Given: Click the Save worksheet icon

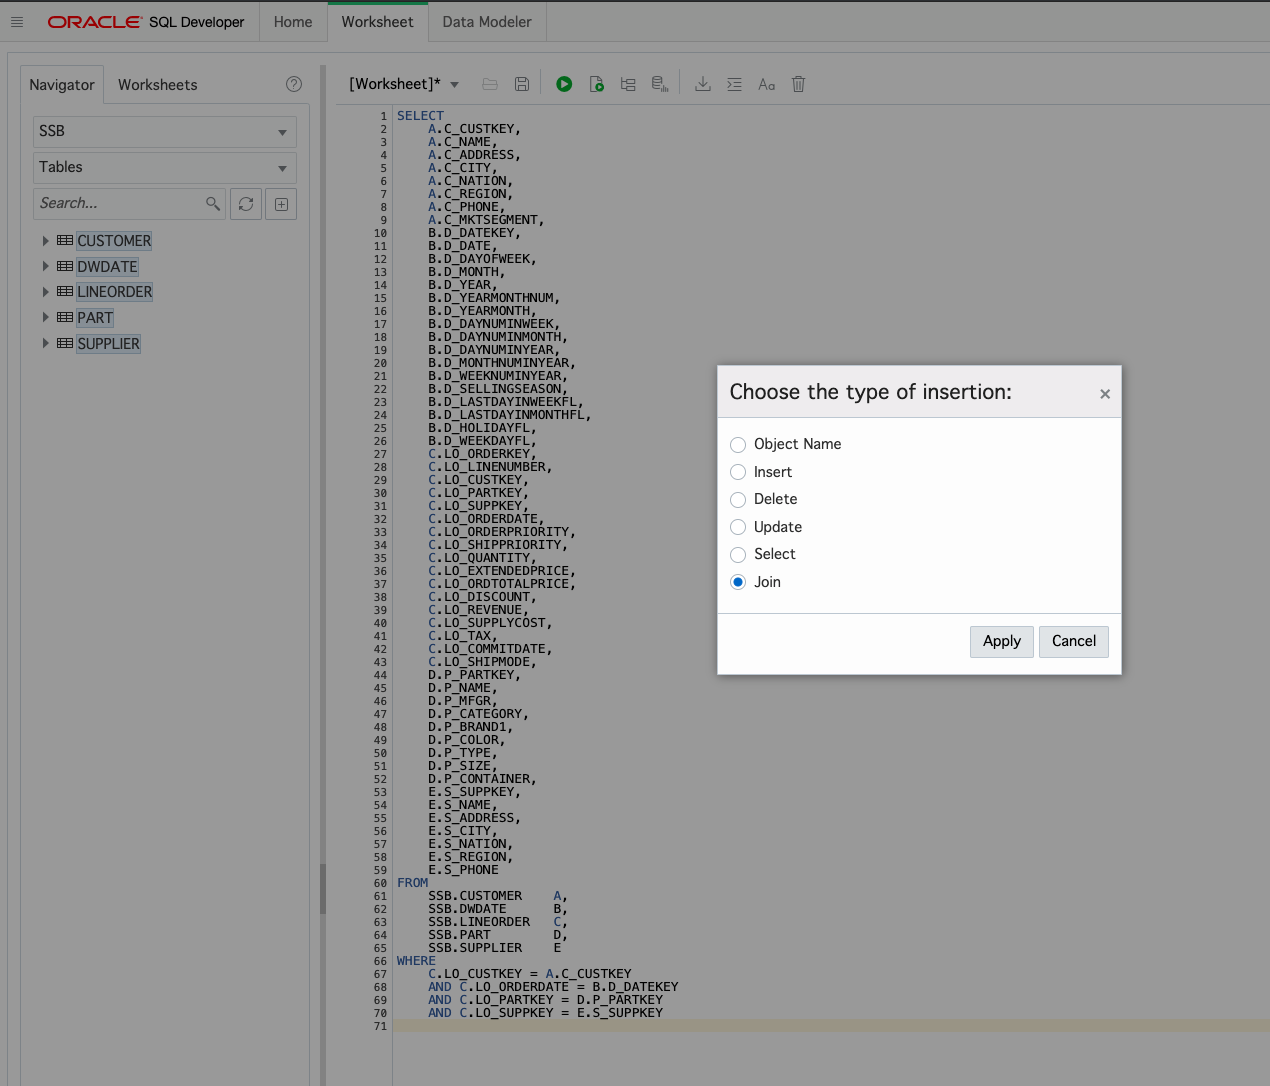Looking at the screenshot, I should tap(522, 84).
